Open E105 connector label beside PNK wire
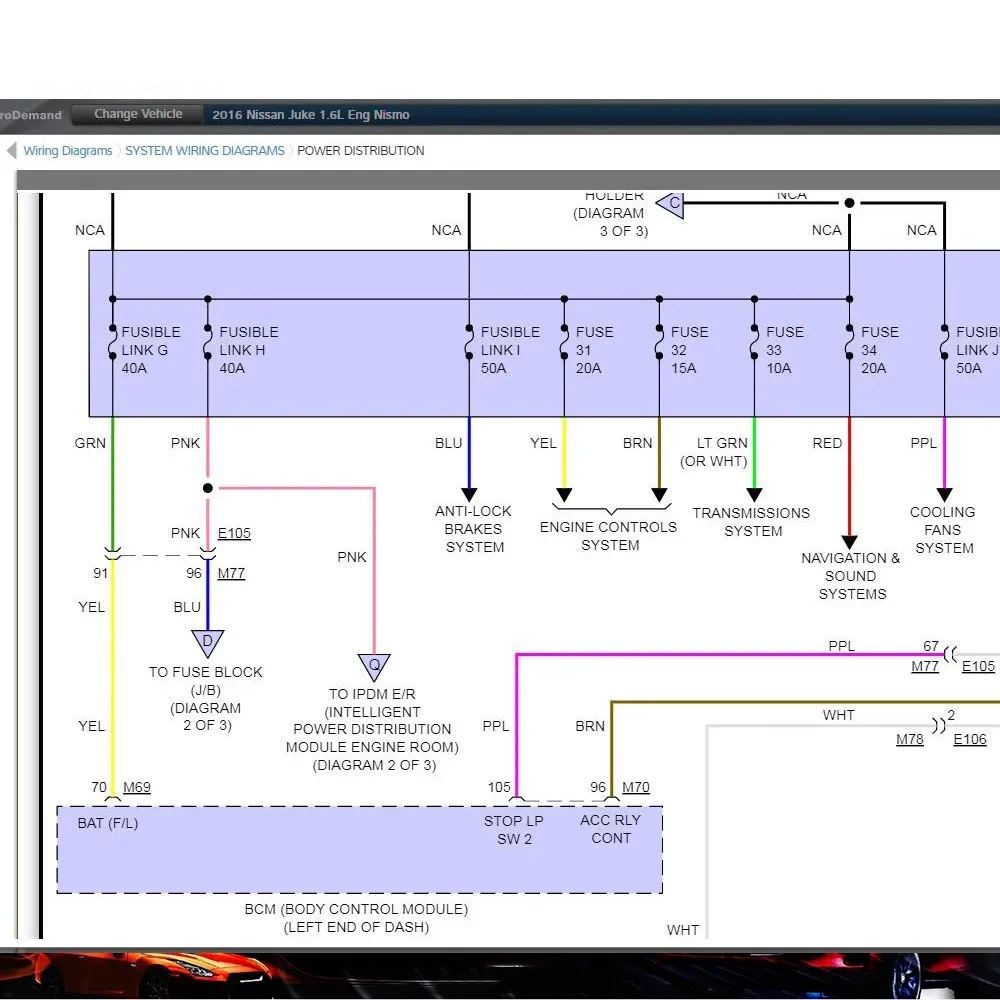Screen dimensions: 1000x1000 click(x=234, y=533)
